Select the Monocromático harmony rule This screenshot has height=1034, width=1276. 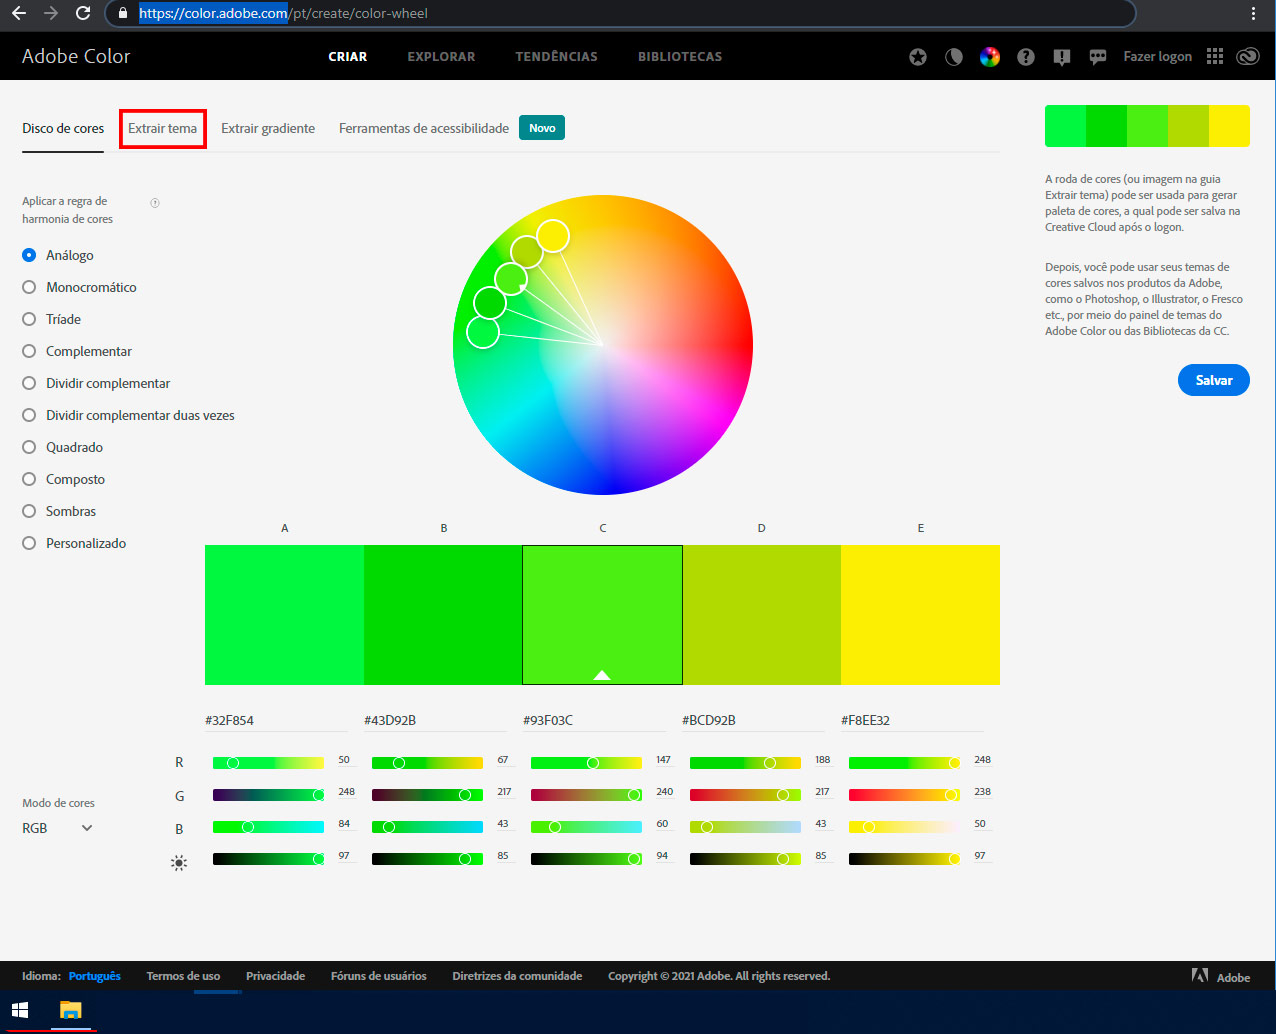click(79, 287)
